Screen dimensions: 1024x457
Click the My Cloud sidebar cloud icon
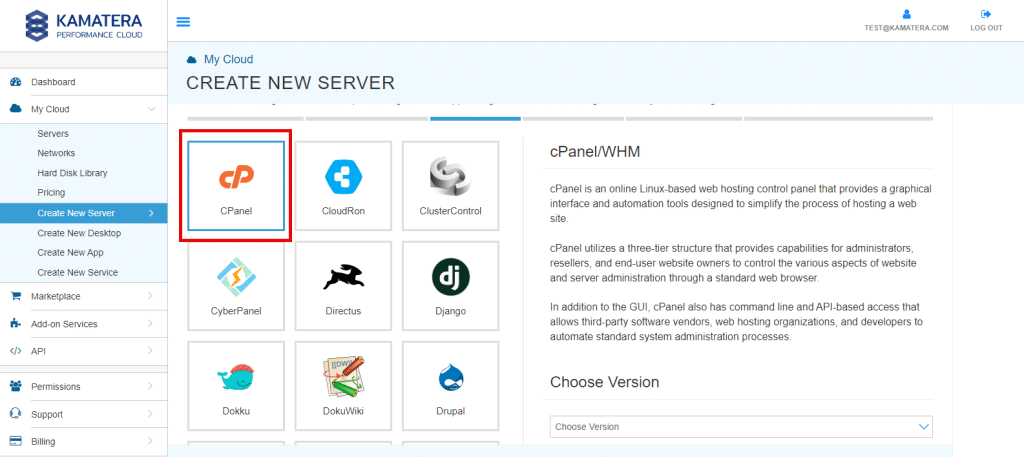(16, 109)
